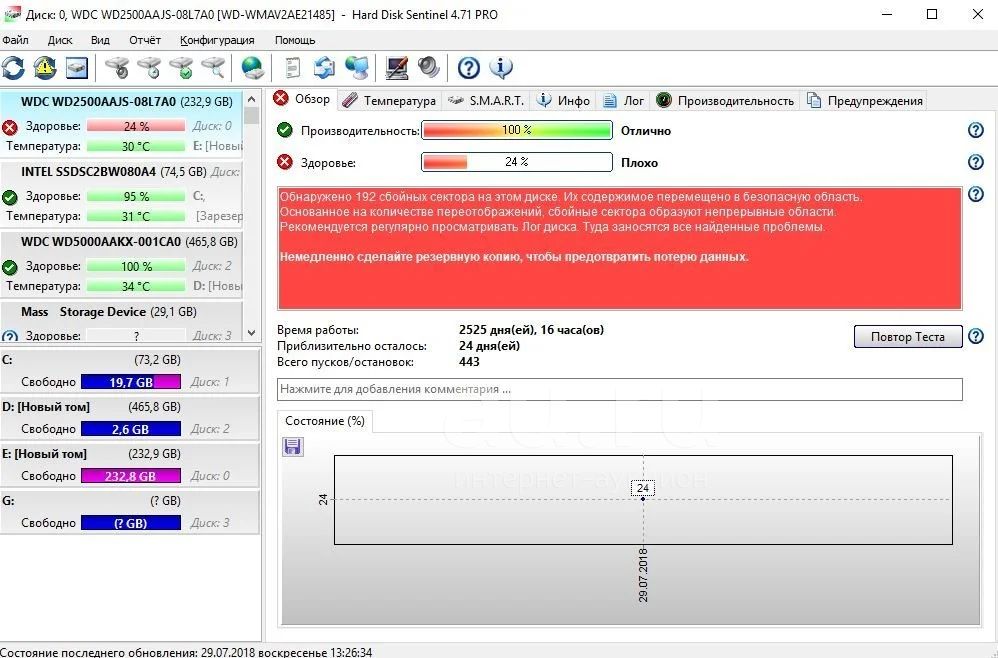The height and width of the screenshot is (658, 998).
Task: Click the 24 data point on the graph
Action: tap(643, 498)
